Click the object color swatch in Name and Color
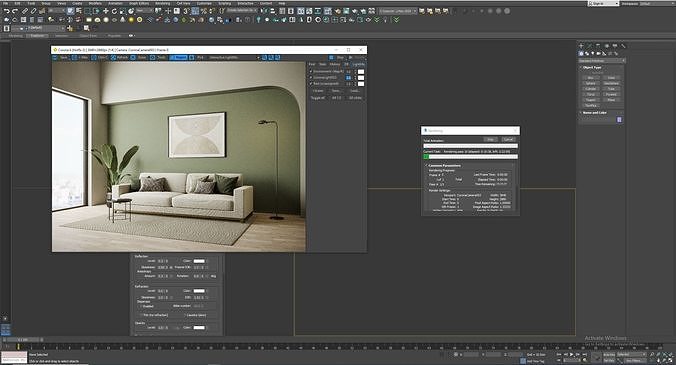The width and height of the screenshot is (676, 365). [620, 119]
